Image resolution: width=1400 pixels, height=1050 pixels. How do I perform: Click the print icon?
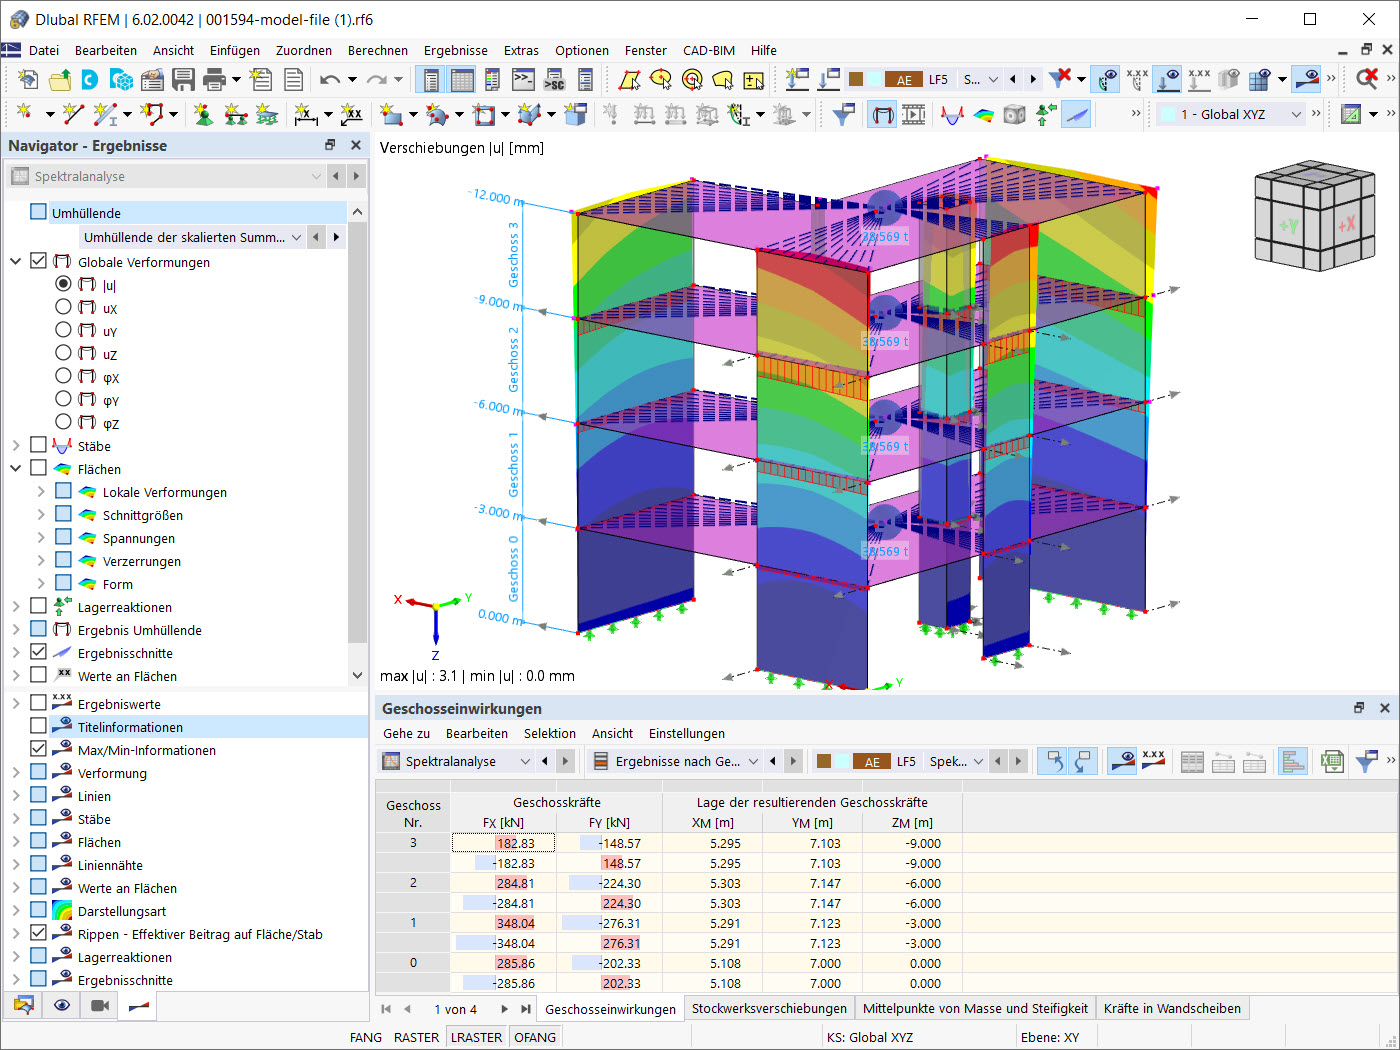(x=214, y=80)
